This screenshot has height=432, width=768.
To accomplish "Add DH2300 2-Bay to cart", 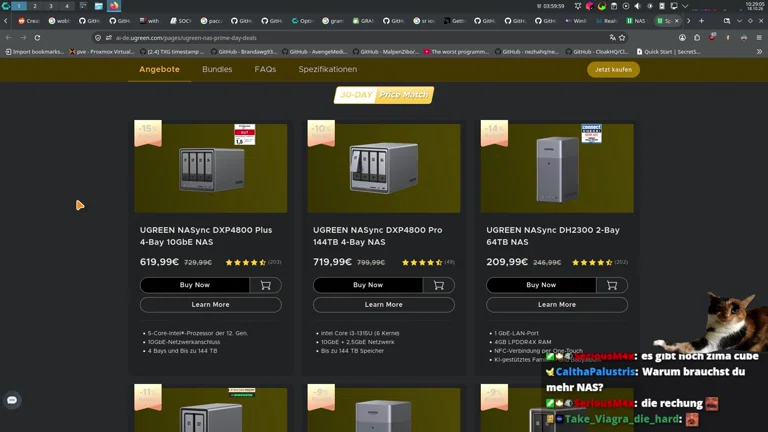I will [x=612, y=285].
